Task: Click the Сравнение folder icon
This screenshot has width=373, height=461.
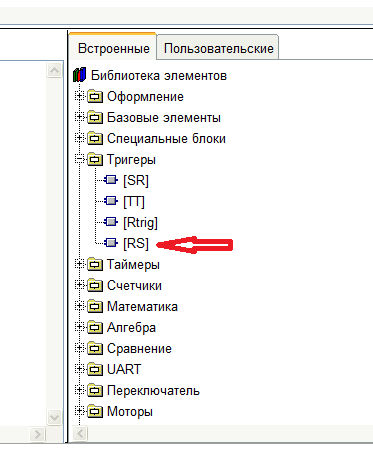Action: (95, 348)
